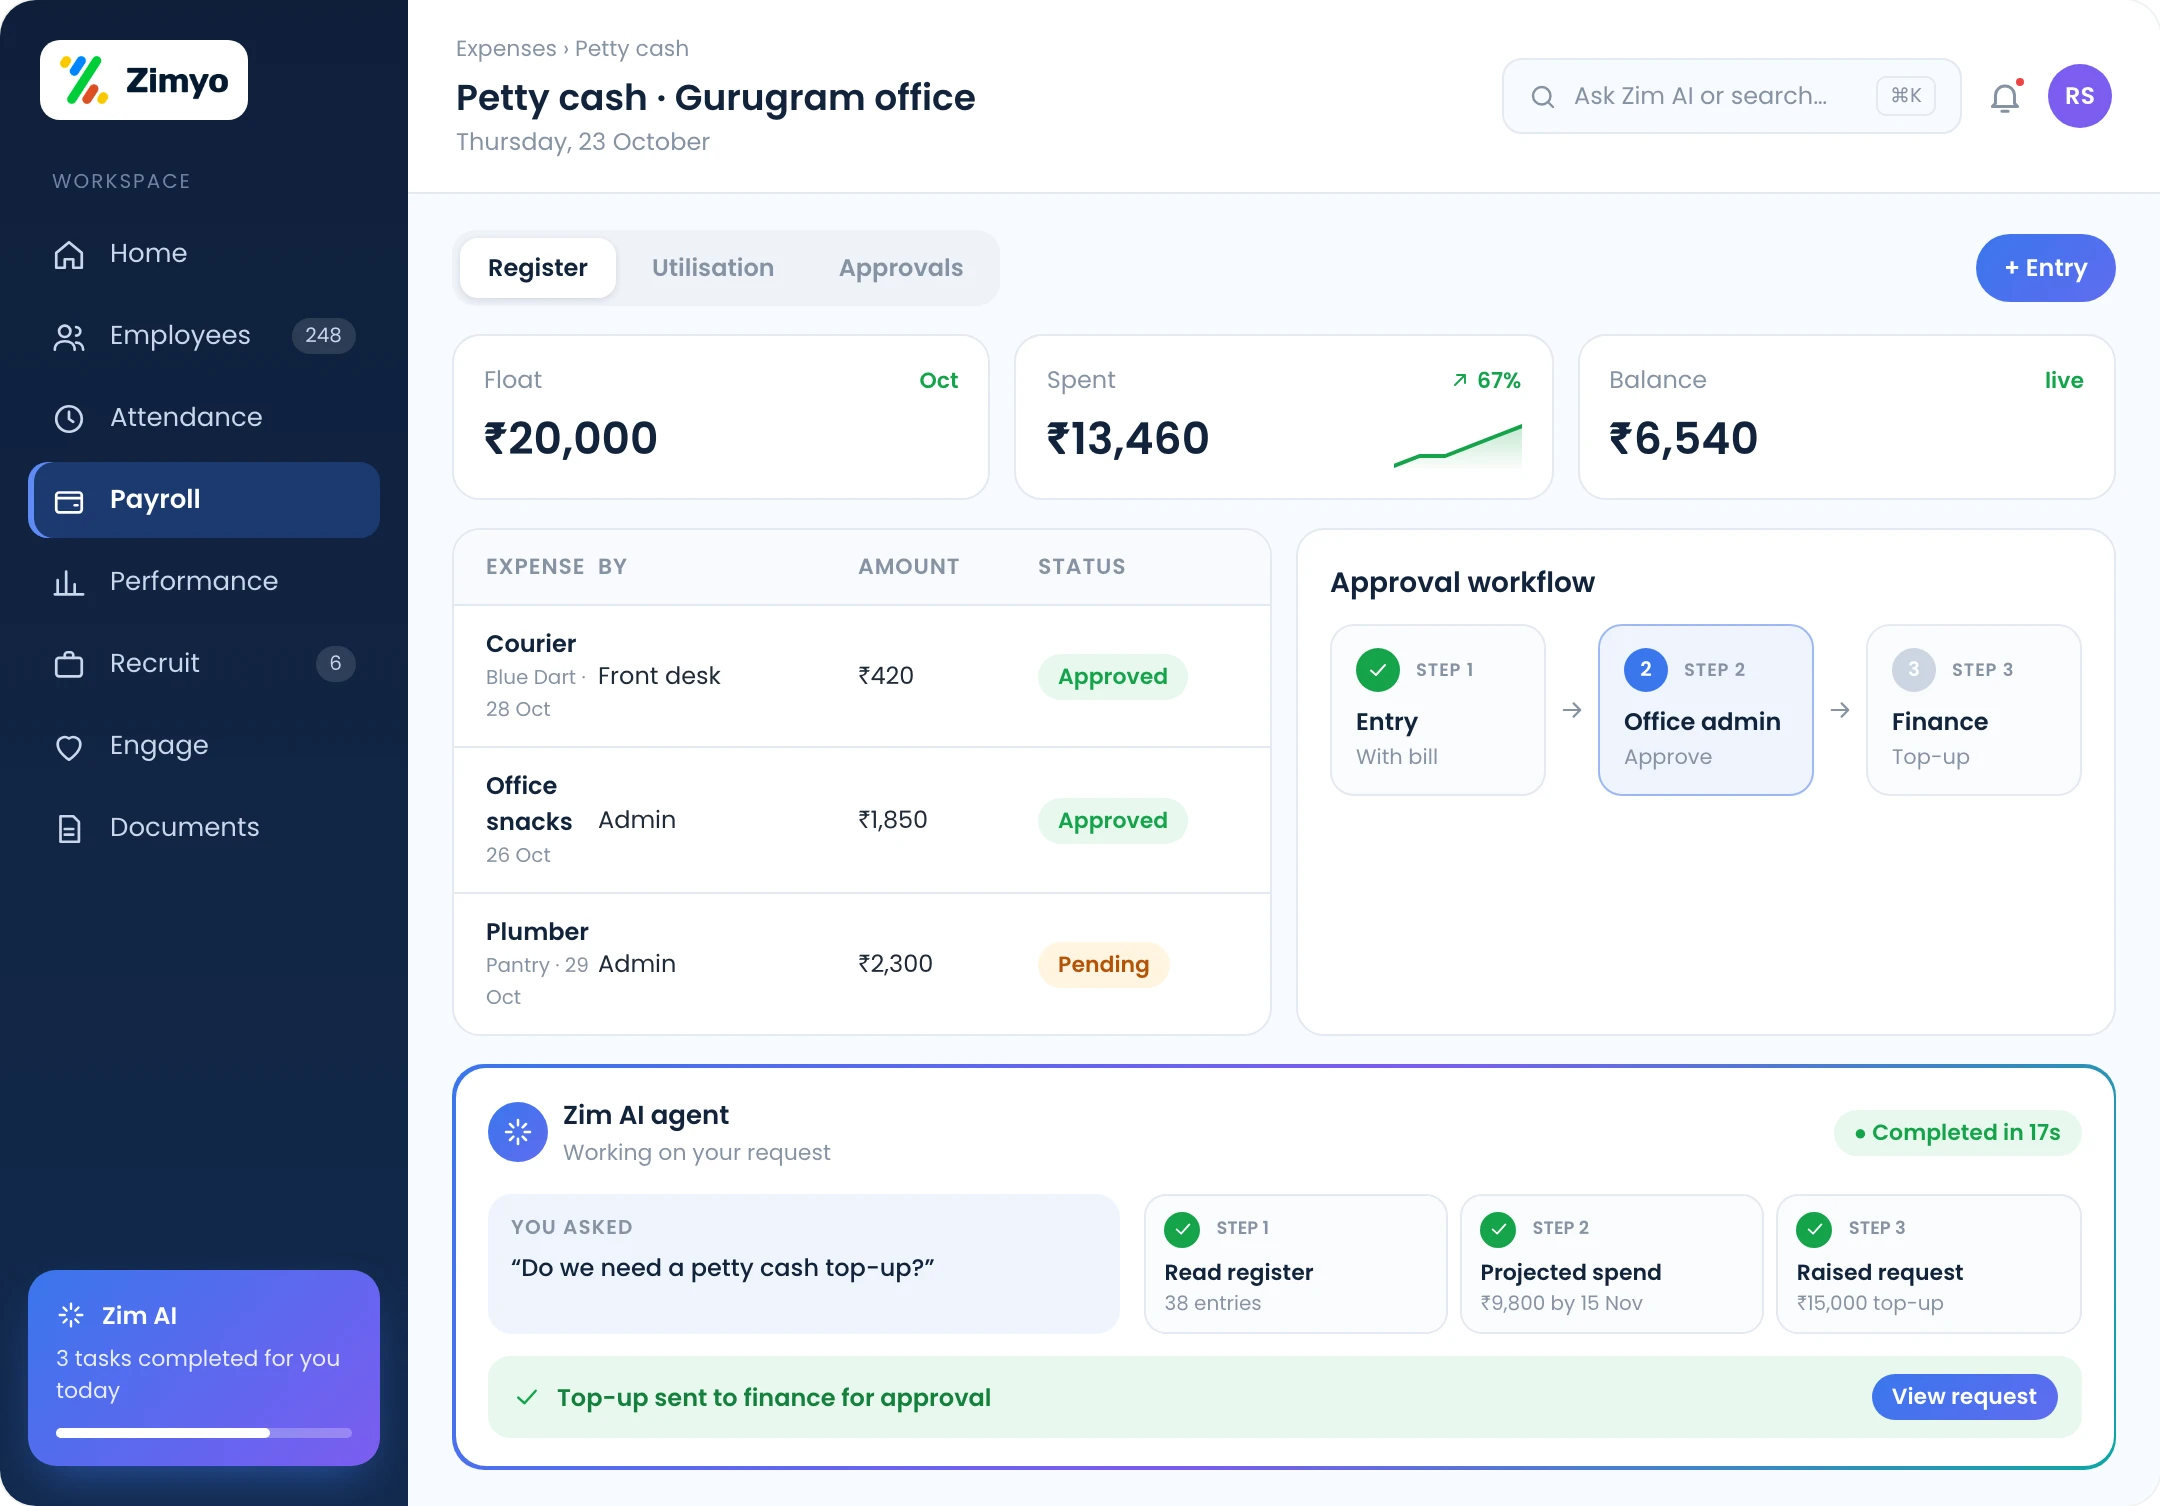
Task: Click the Recruit briefcase icon
Action: coord(69,664)
